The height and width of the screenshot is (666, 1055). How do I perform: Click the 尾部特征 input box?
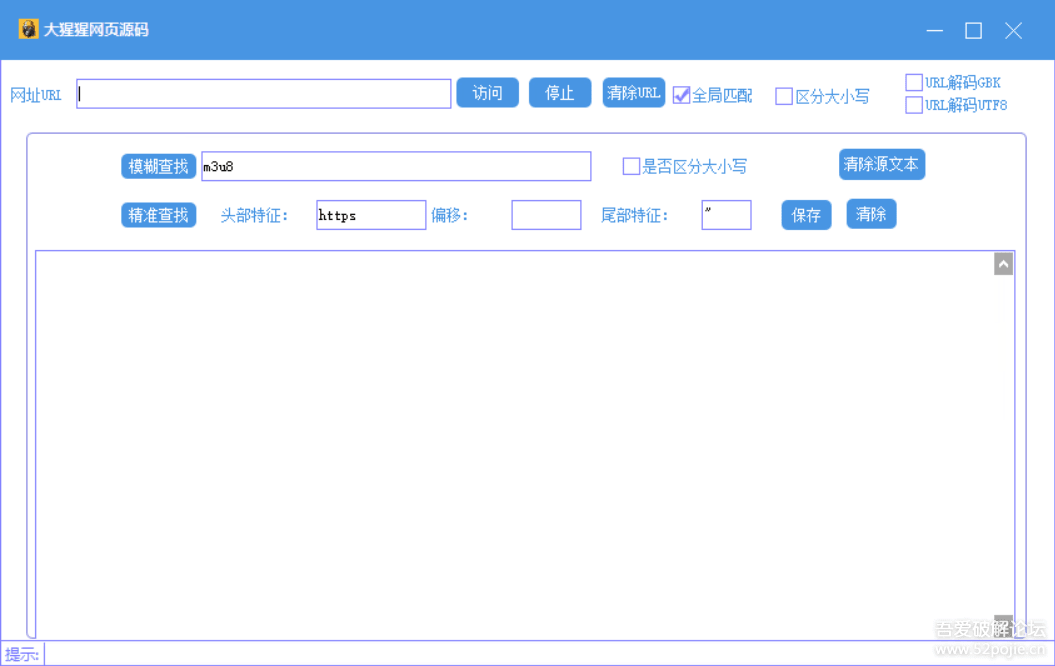(x=726, y=215)
